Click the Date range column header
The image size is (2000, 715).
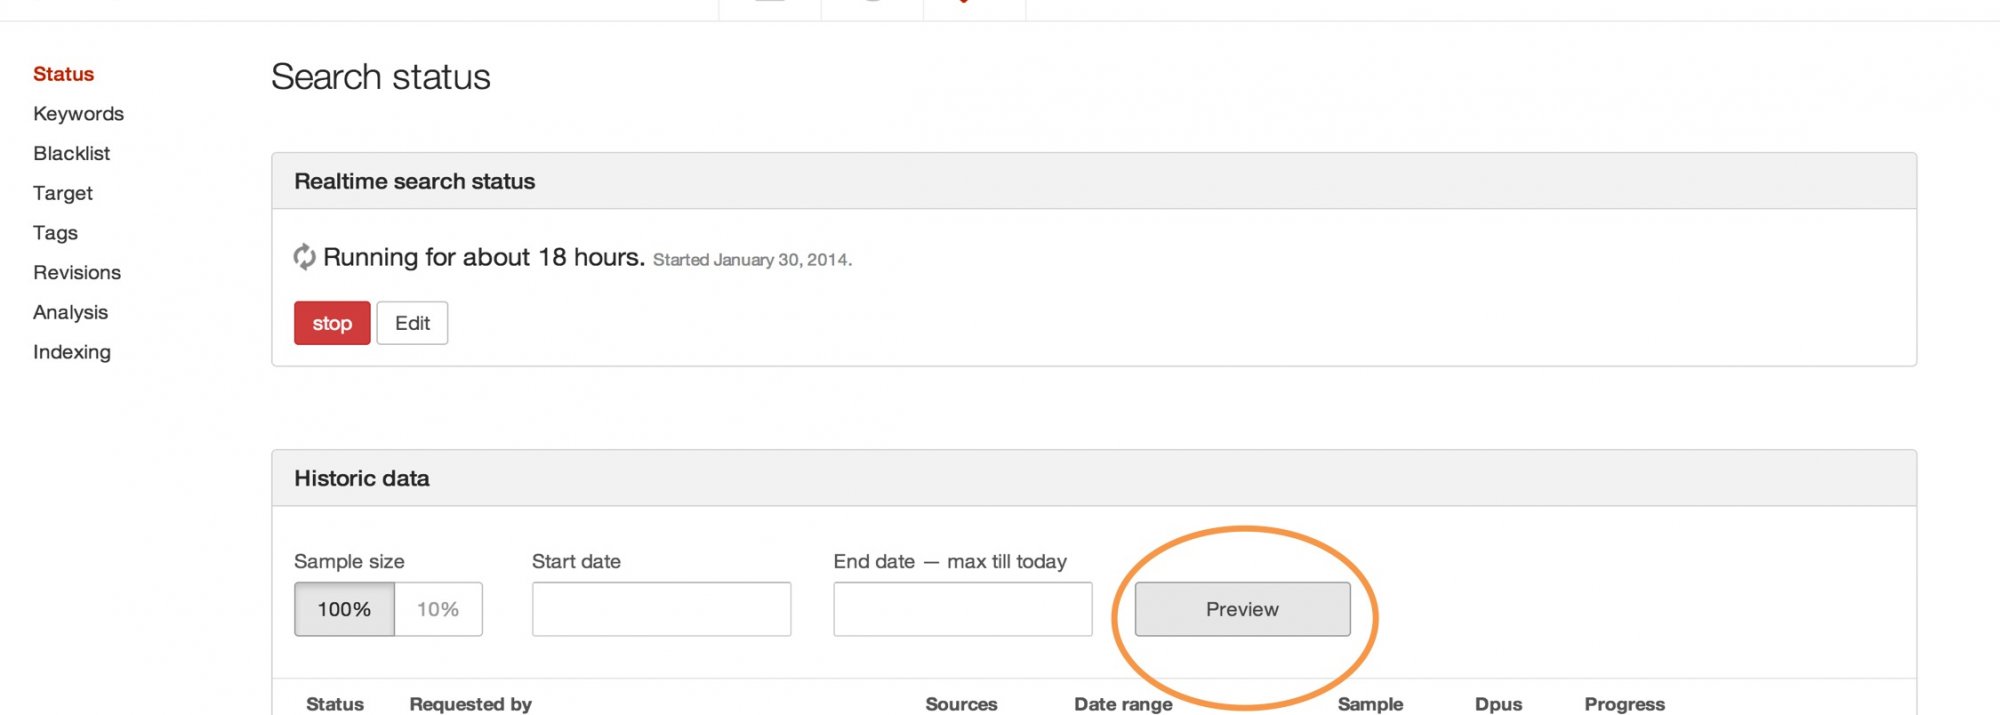point(1123,704)
